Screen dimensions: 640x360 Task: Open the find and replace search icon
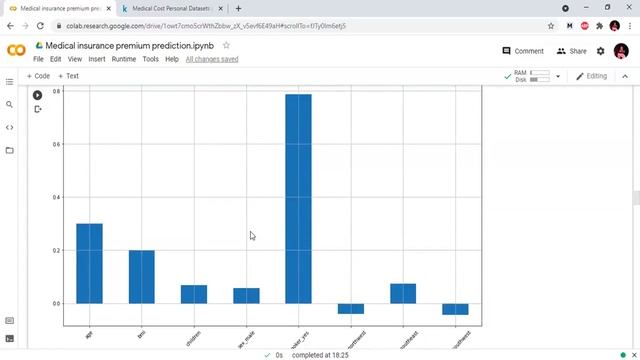coord(9,105)
